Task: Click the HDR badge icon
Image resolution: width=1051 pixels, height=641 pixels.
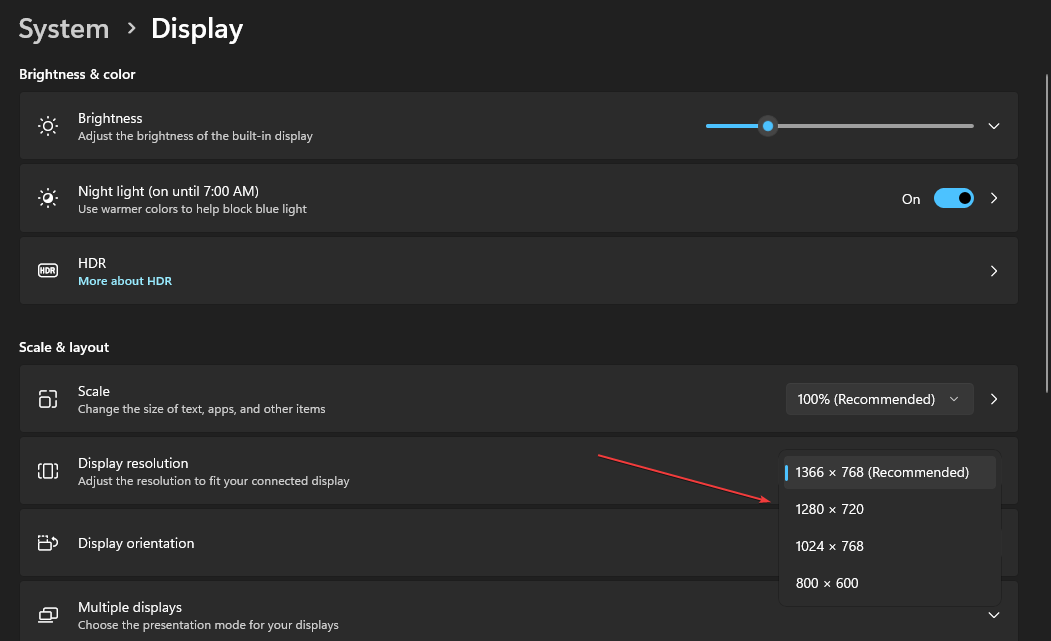Action: point(47,270)
